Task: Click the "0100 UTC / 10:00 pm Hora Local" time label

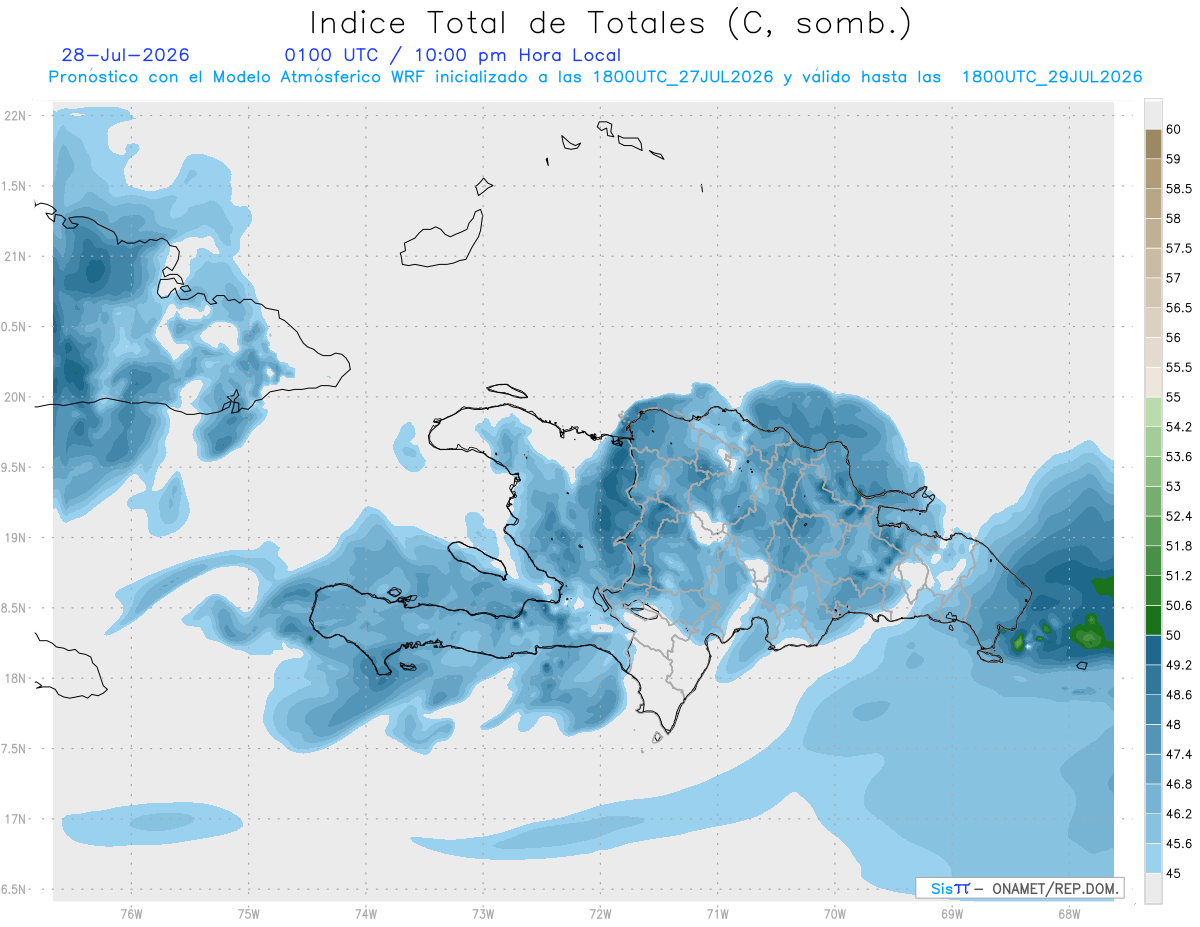Action: pos(453,56)
